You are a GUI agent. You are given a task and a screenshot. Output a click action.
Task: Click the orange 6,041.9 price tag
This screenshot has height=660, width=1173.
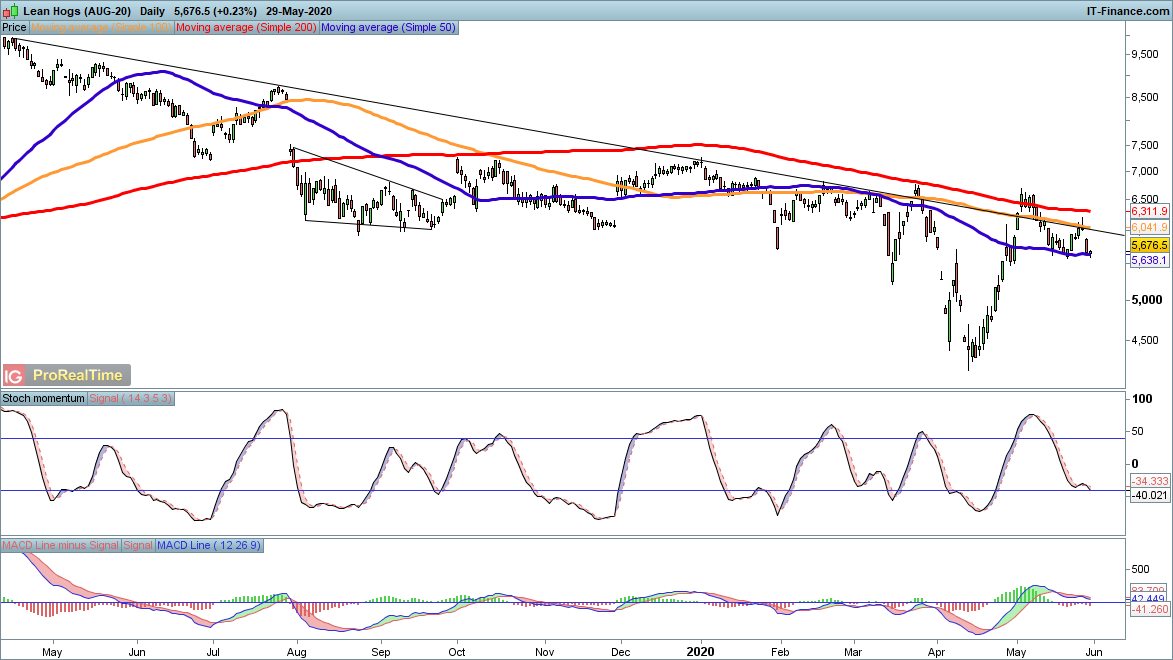pyautogui.click(x=1150, y=228)
